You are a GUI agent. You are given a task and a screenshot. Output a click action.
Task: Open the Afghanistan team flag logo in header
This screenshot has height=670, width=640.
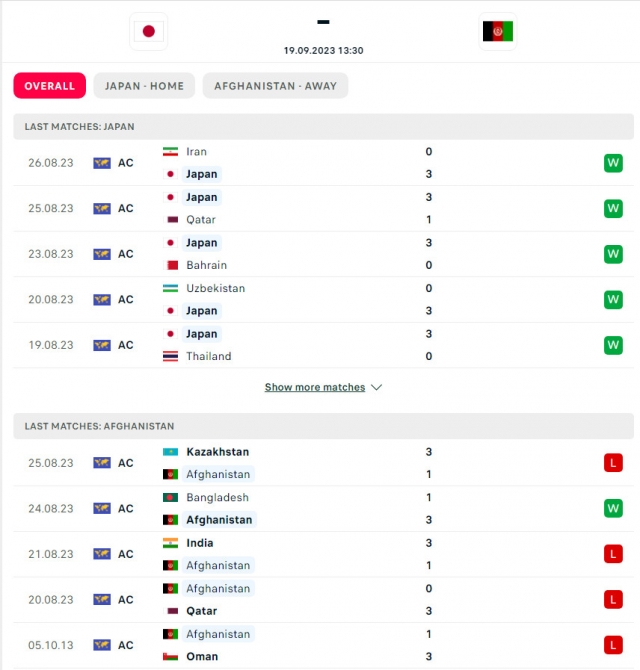[498, 31]
